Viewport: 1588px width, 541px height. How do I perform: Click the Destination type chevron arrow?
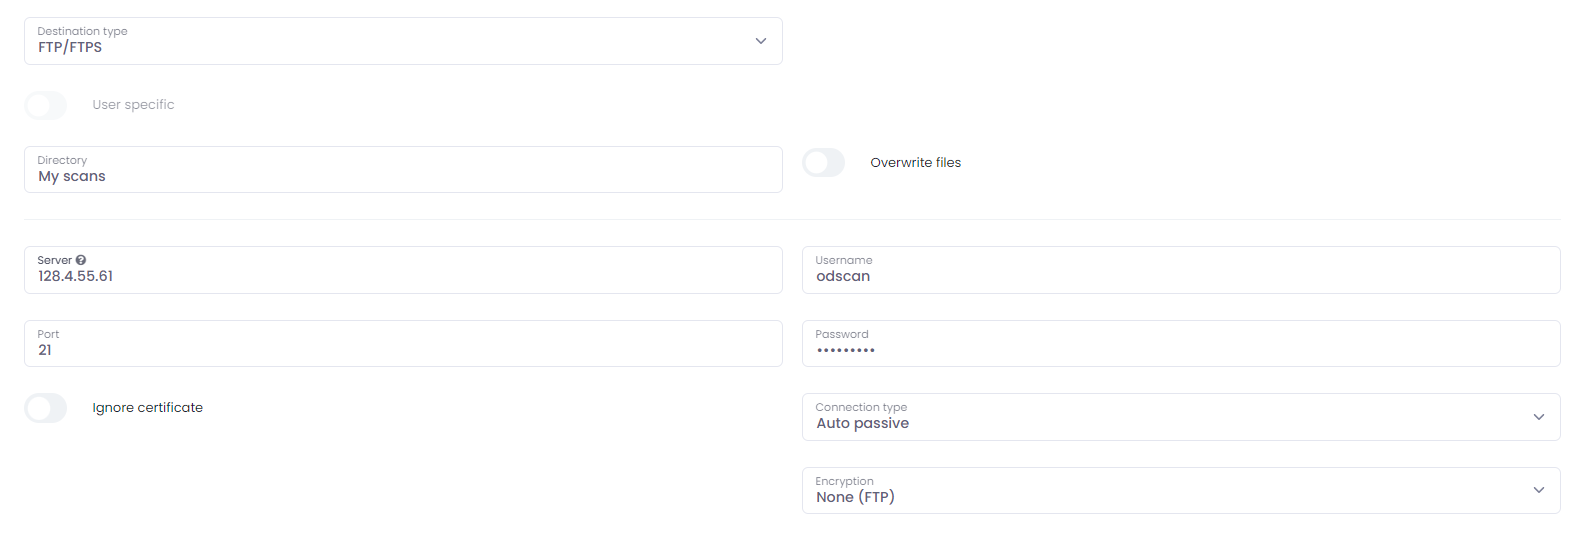(761, 41)
